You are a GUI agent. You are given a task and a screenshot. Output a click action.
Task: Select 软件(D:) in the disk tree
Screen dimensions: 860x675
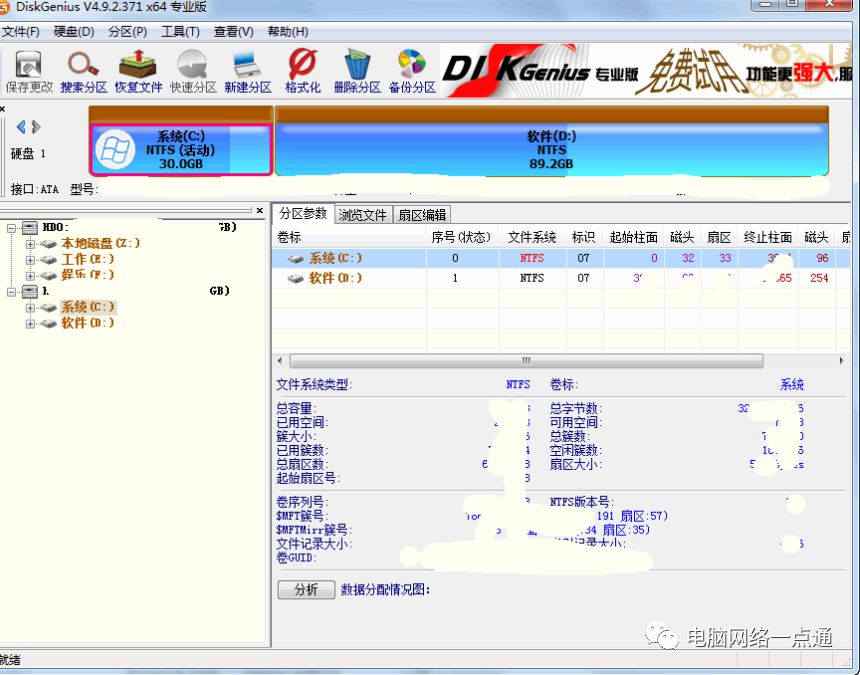click(88, 323)
